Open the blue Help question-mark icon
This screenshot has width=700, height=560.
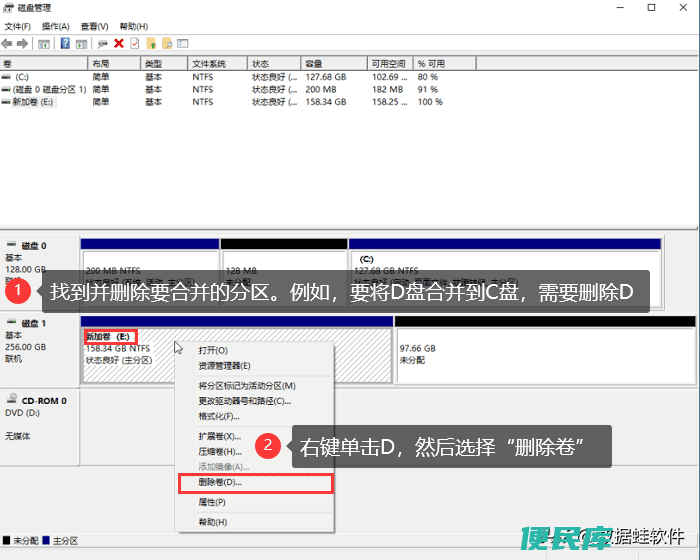tap(65, 43)
